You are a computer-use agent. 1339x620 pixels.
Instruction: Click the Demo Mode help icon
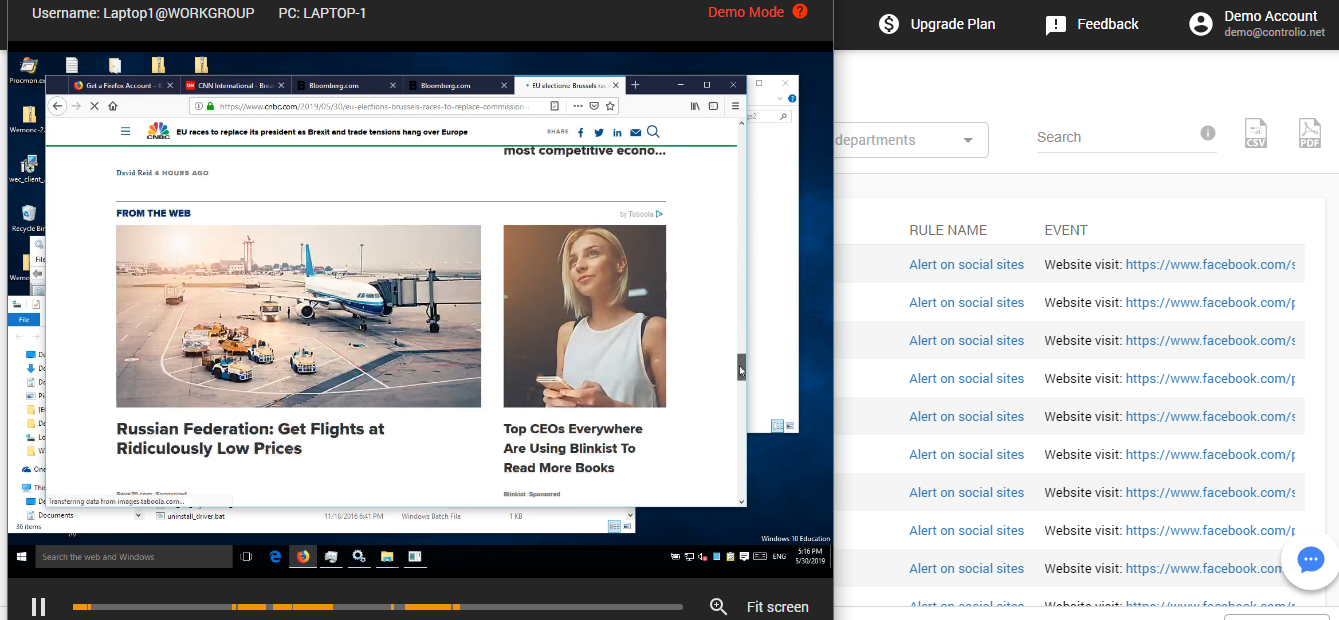[x=799, y=12]
